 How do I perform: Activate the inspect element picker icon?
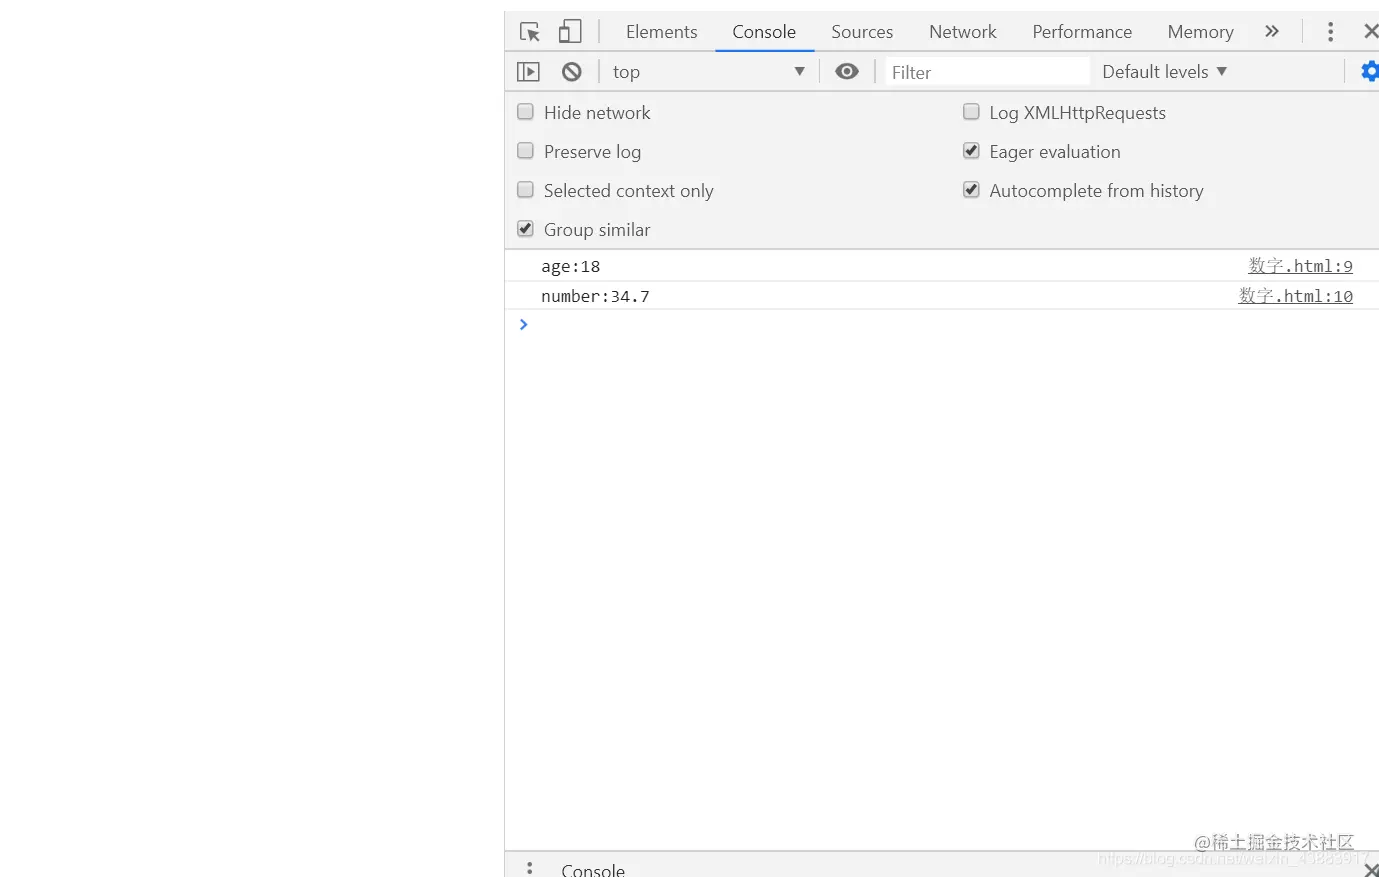point(530,32)
